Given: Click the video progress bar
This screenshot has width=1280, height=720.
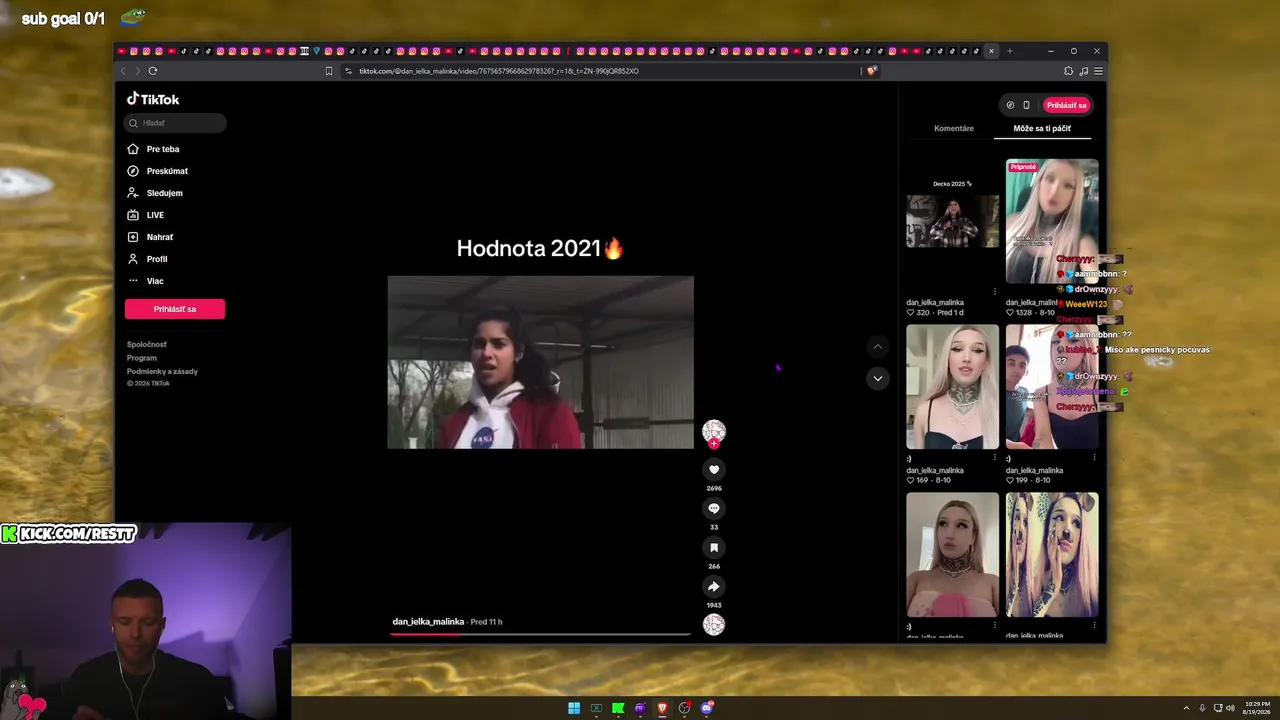Looking at the screenshot, I should (540, 634).
